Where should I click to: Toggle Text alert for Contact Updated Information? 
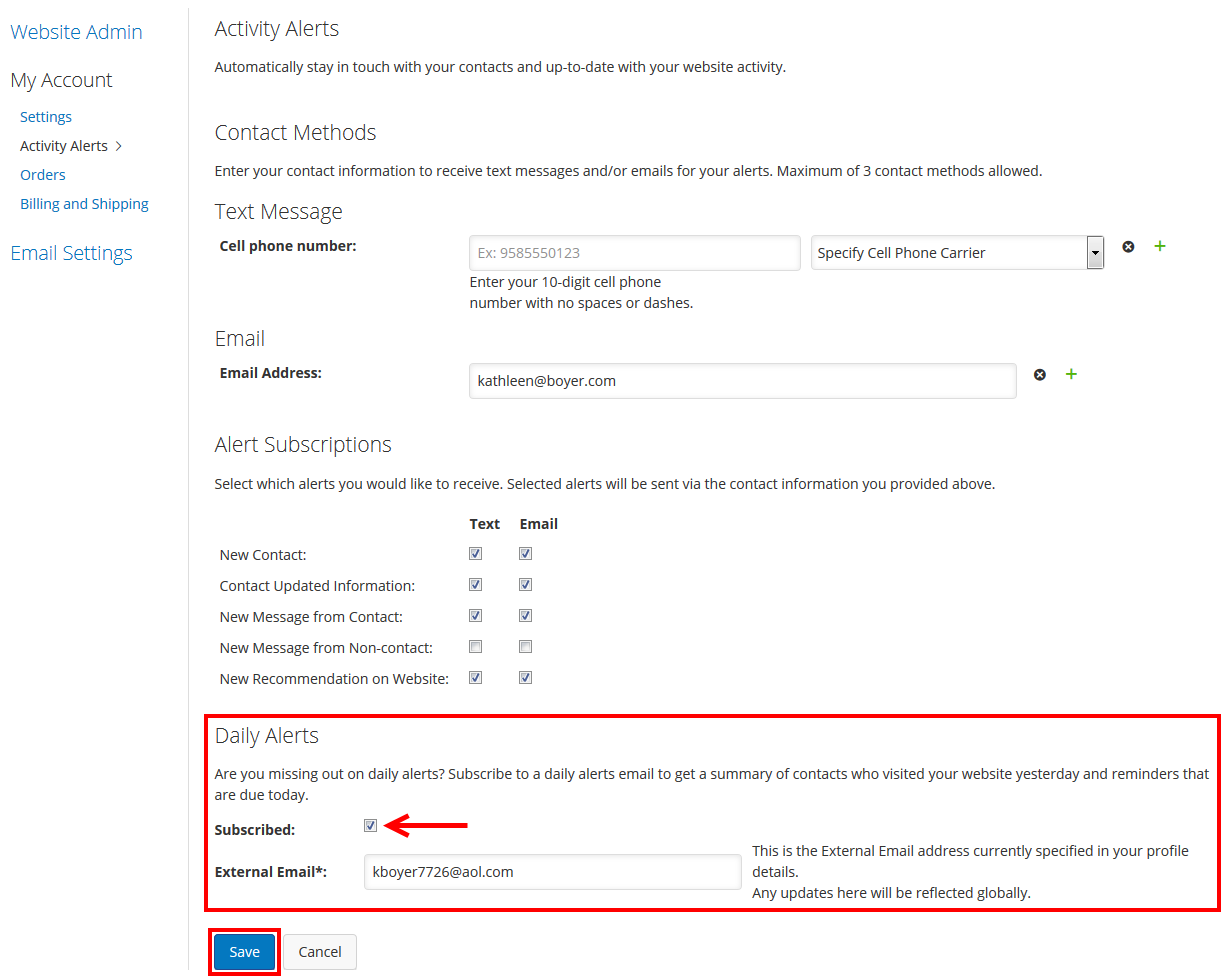pos(476,585)
